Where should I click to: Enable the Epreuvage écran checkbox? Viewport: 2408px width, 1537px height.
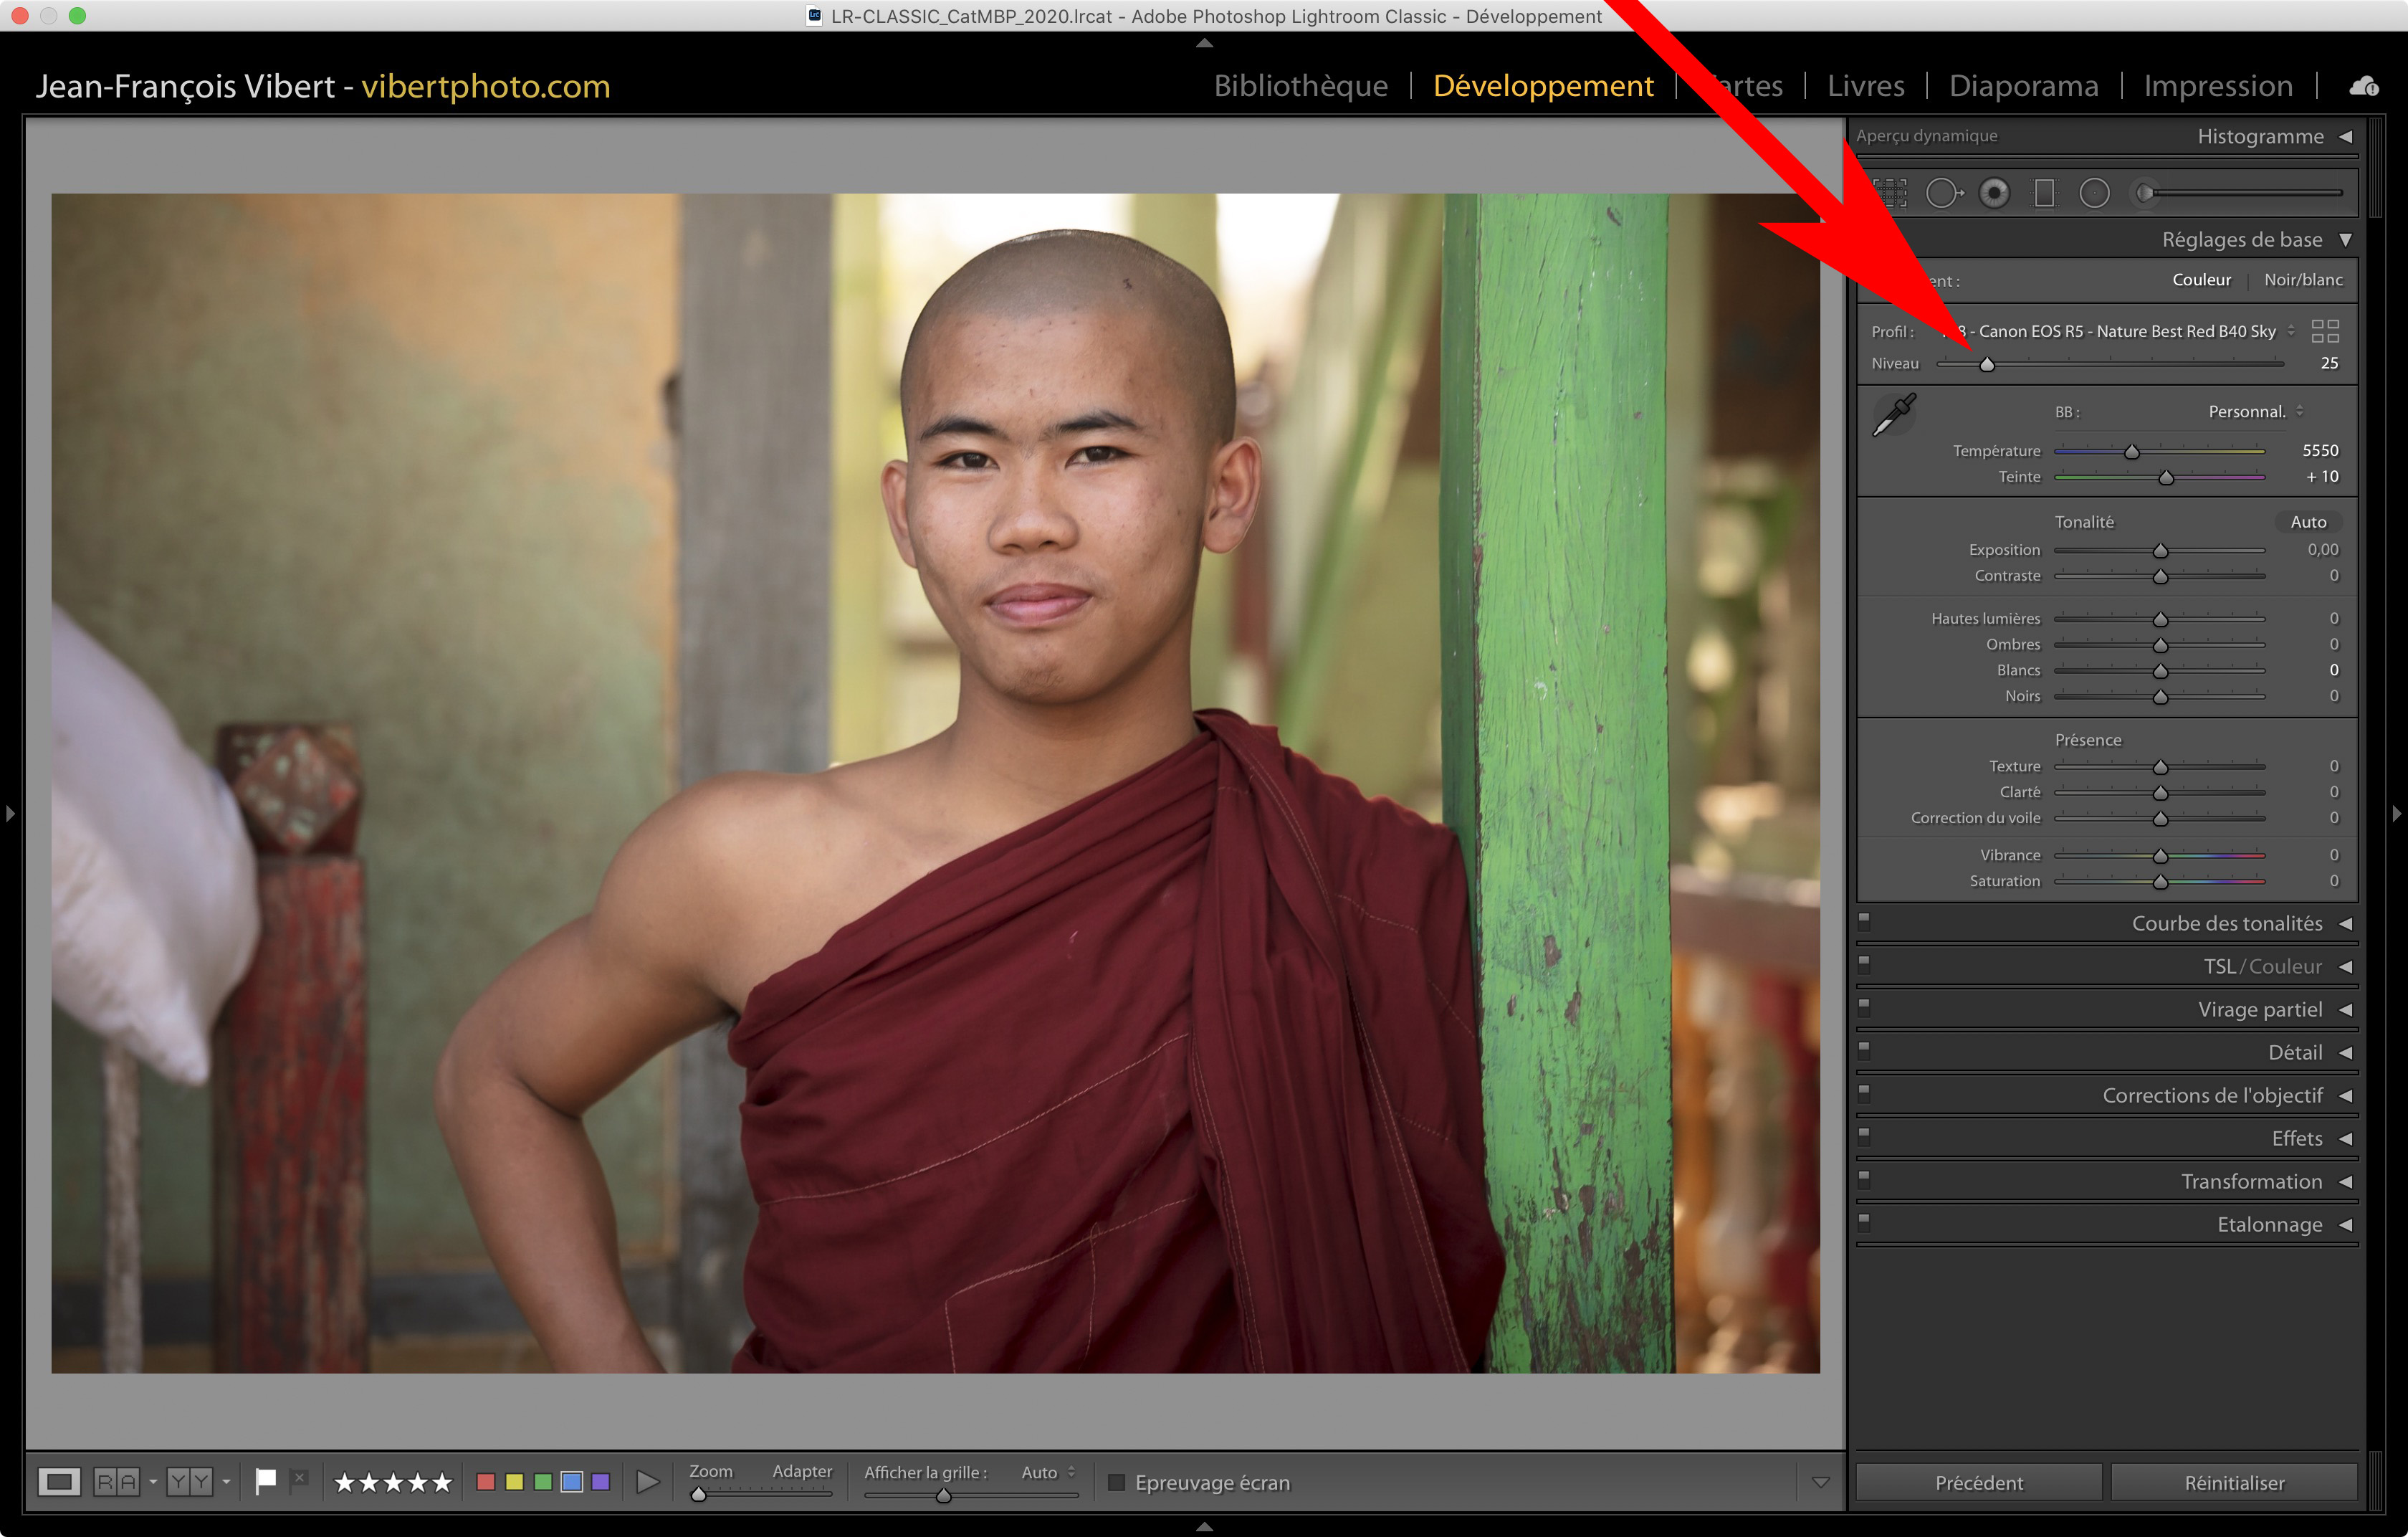pyautogui.click(x=1117, y=1482)
